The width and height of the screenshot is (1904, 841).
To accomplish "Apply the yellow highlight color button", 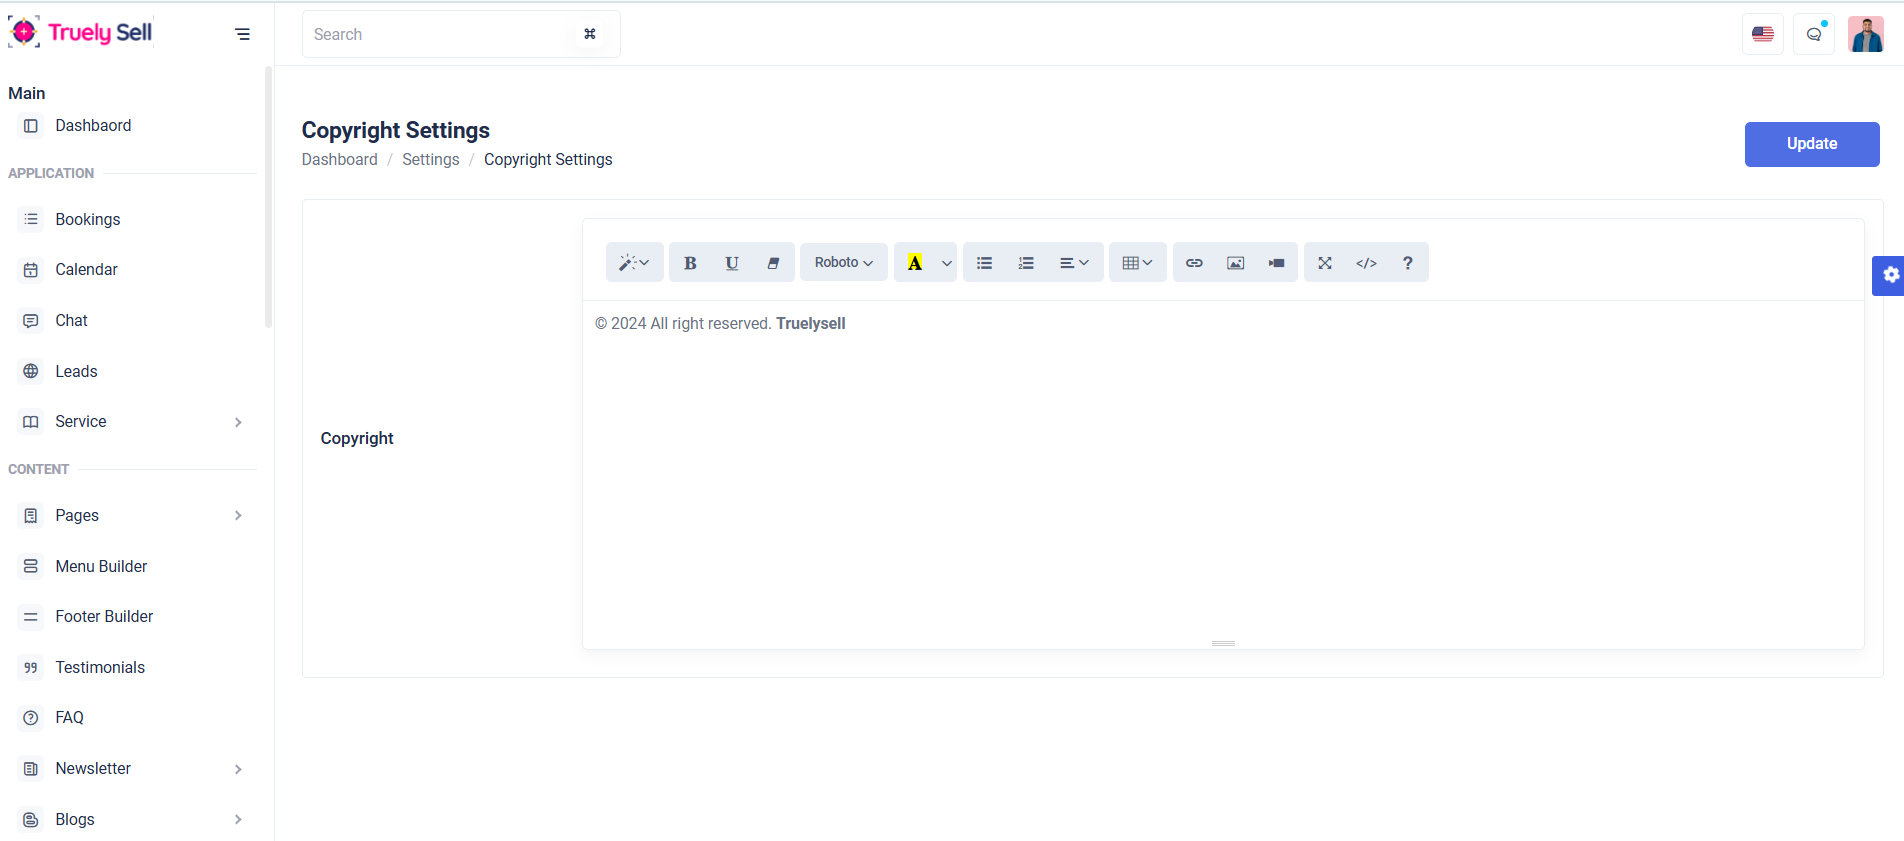I will coord(915,263).
